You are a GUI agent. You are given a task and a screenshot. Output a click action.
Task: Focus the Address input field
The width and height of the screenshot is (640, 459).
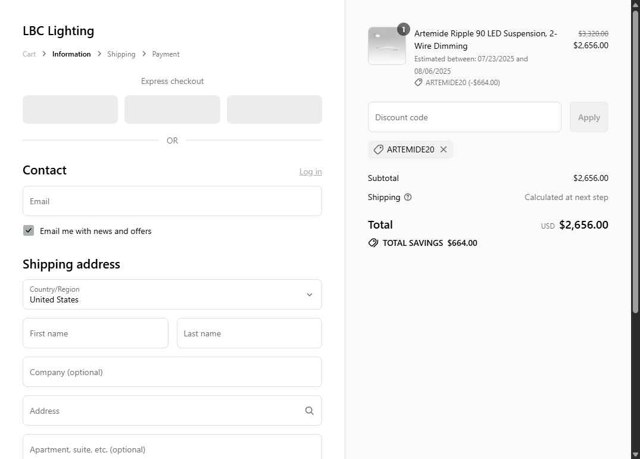(x=172, y=410)
